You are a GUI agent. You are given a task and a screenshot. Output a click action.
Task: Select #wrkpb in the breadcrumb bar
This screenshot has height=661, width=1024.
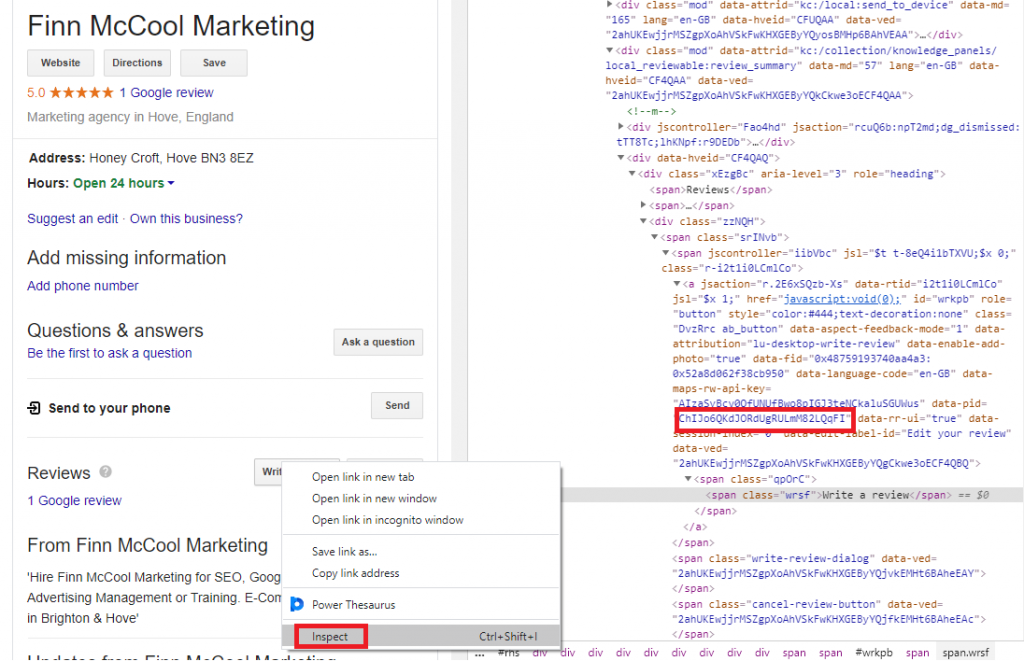coord(874,653)
